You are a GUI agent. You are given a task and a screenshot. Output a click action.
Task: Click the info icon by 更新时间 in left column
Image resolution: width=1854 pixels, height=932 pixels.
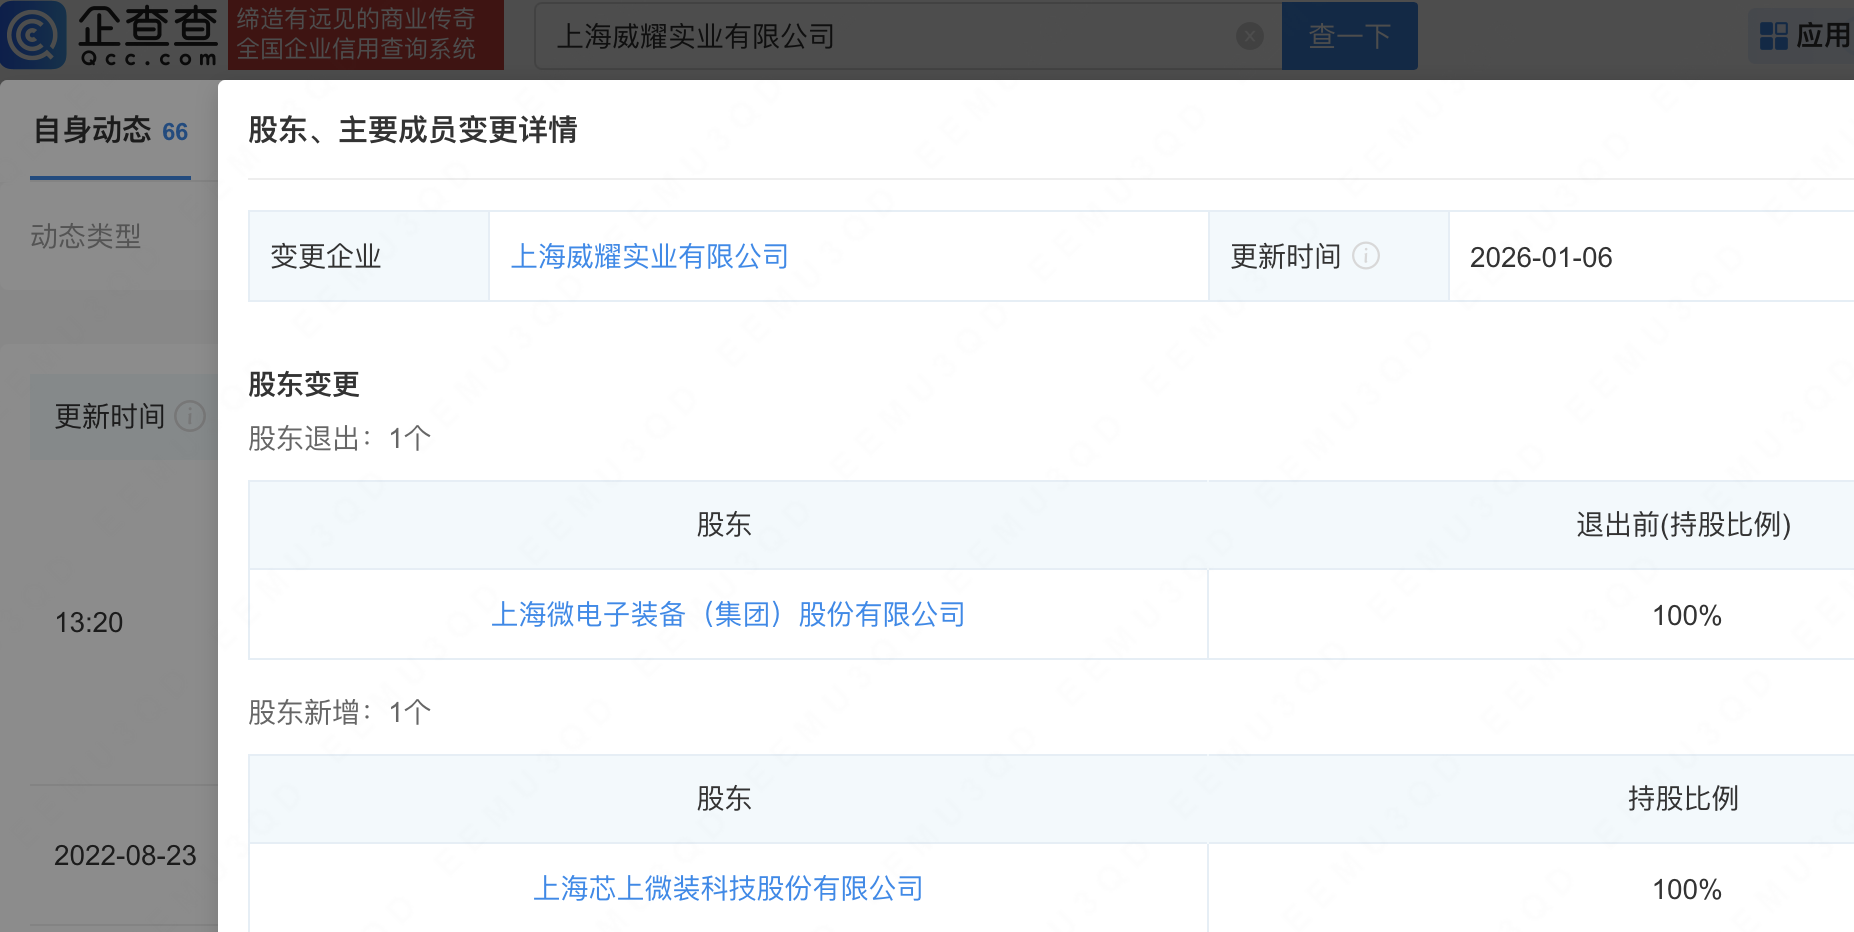click(190, 416)
